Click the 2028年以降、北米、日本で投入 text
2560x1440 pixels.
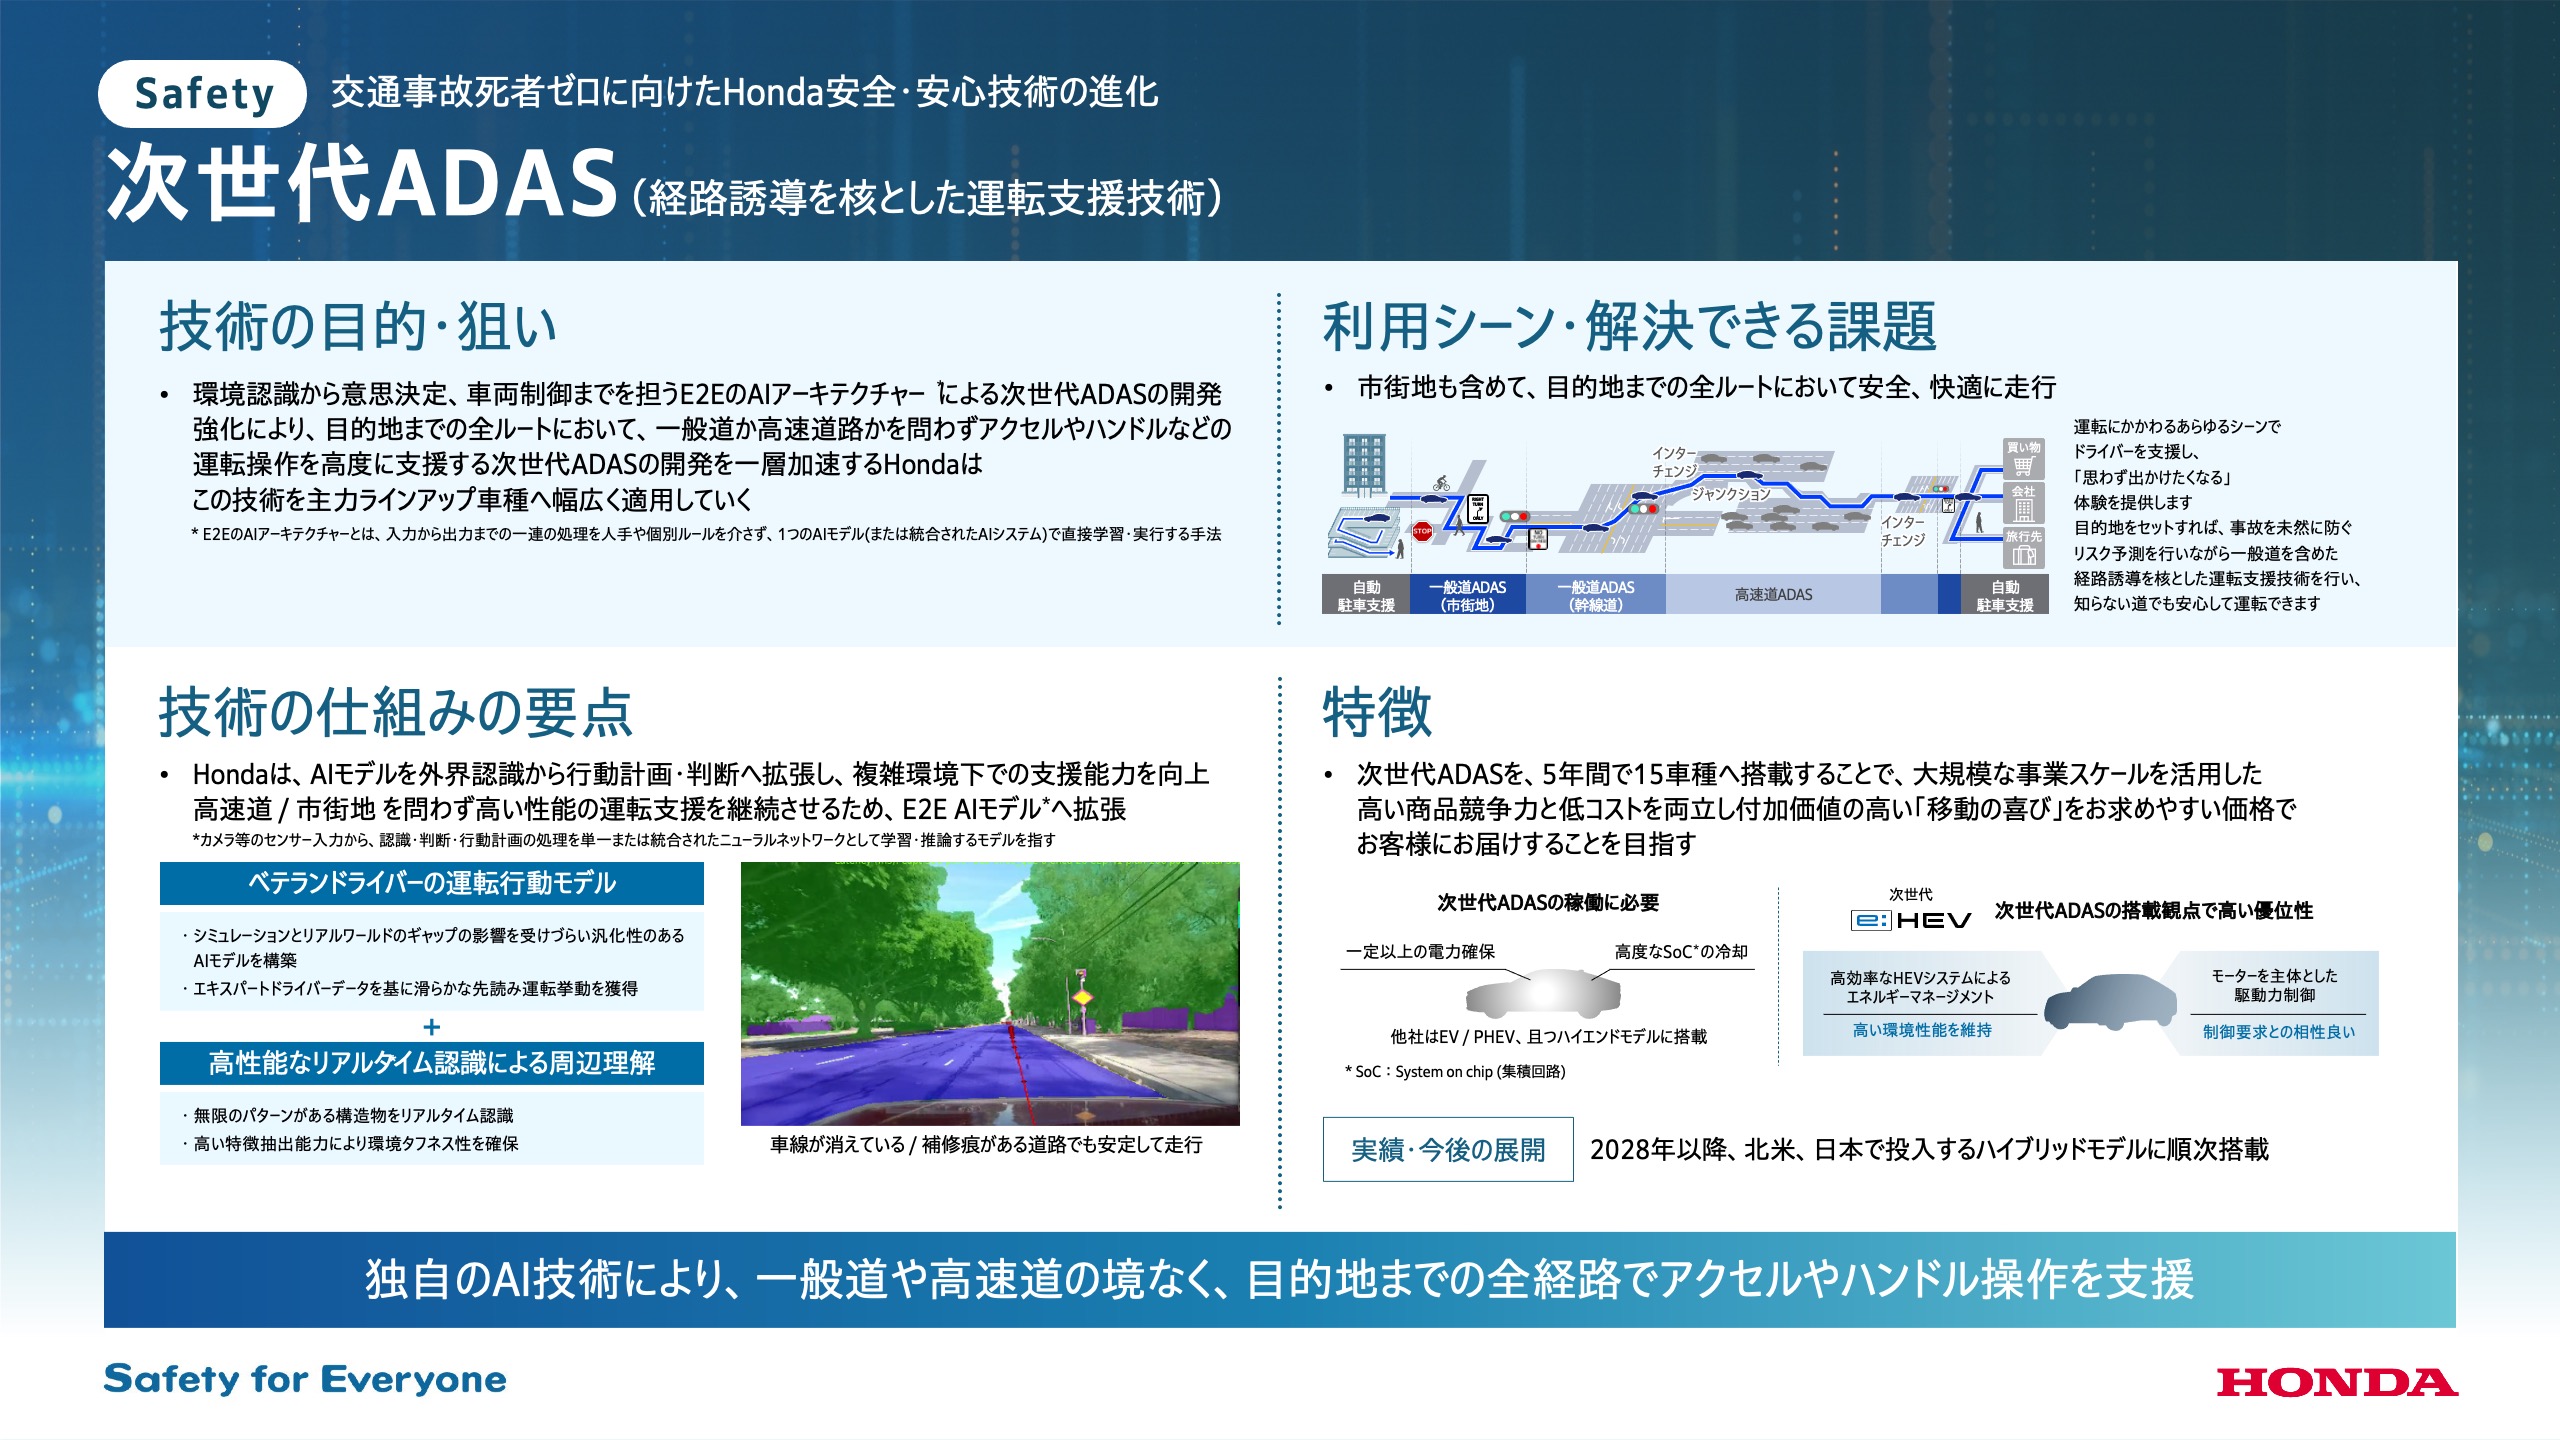[1929, 1150]
